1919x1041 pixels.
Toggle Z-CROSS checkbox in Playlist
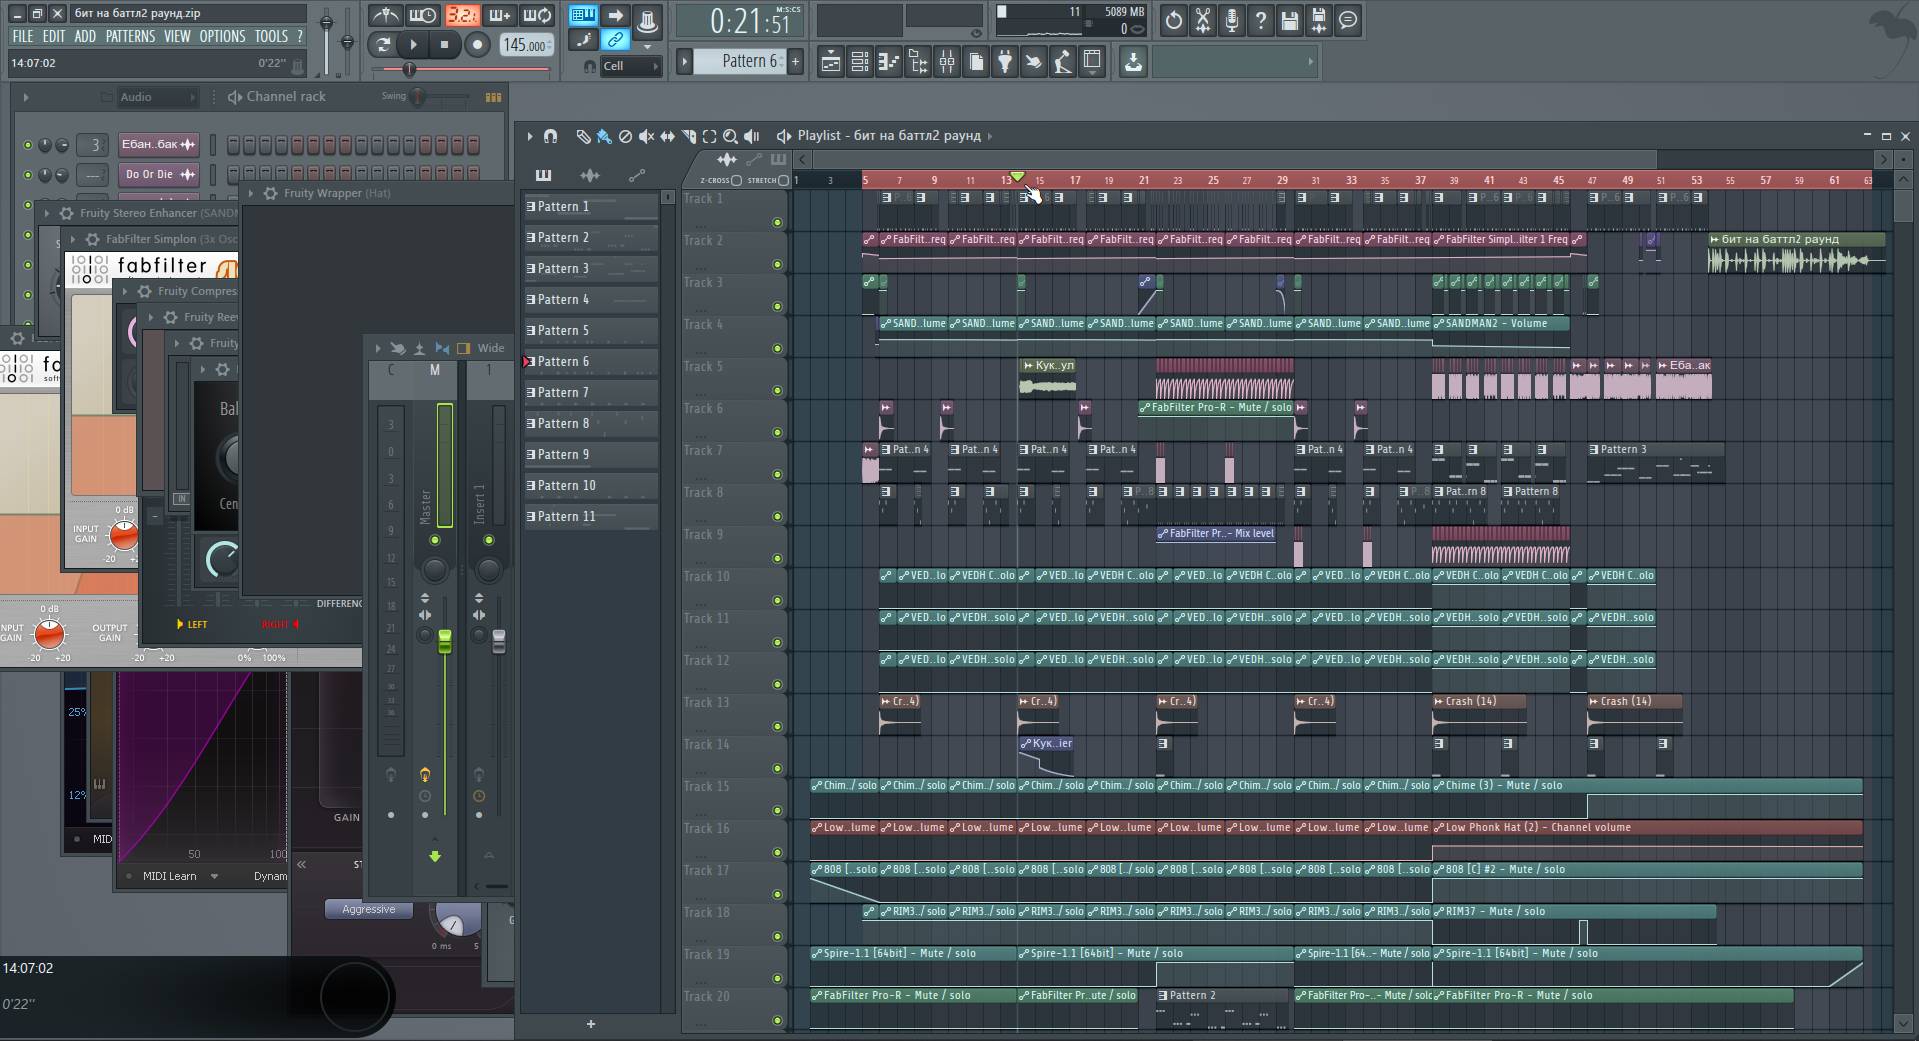click(x=736, y=180)
